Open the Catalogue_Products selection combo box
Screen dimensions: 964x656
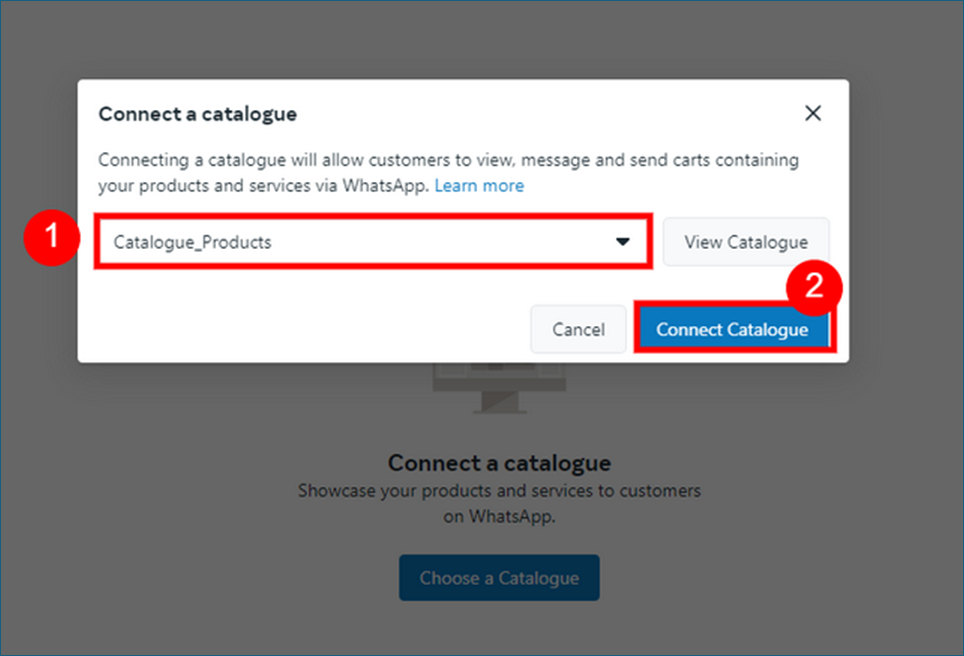(373, 242)
